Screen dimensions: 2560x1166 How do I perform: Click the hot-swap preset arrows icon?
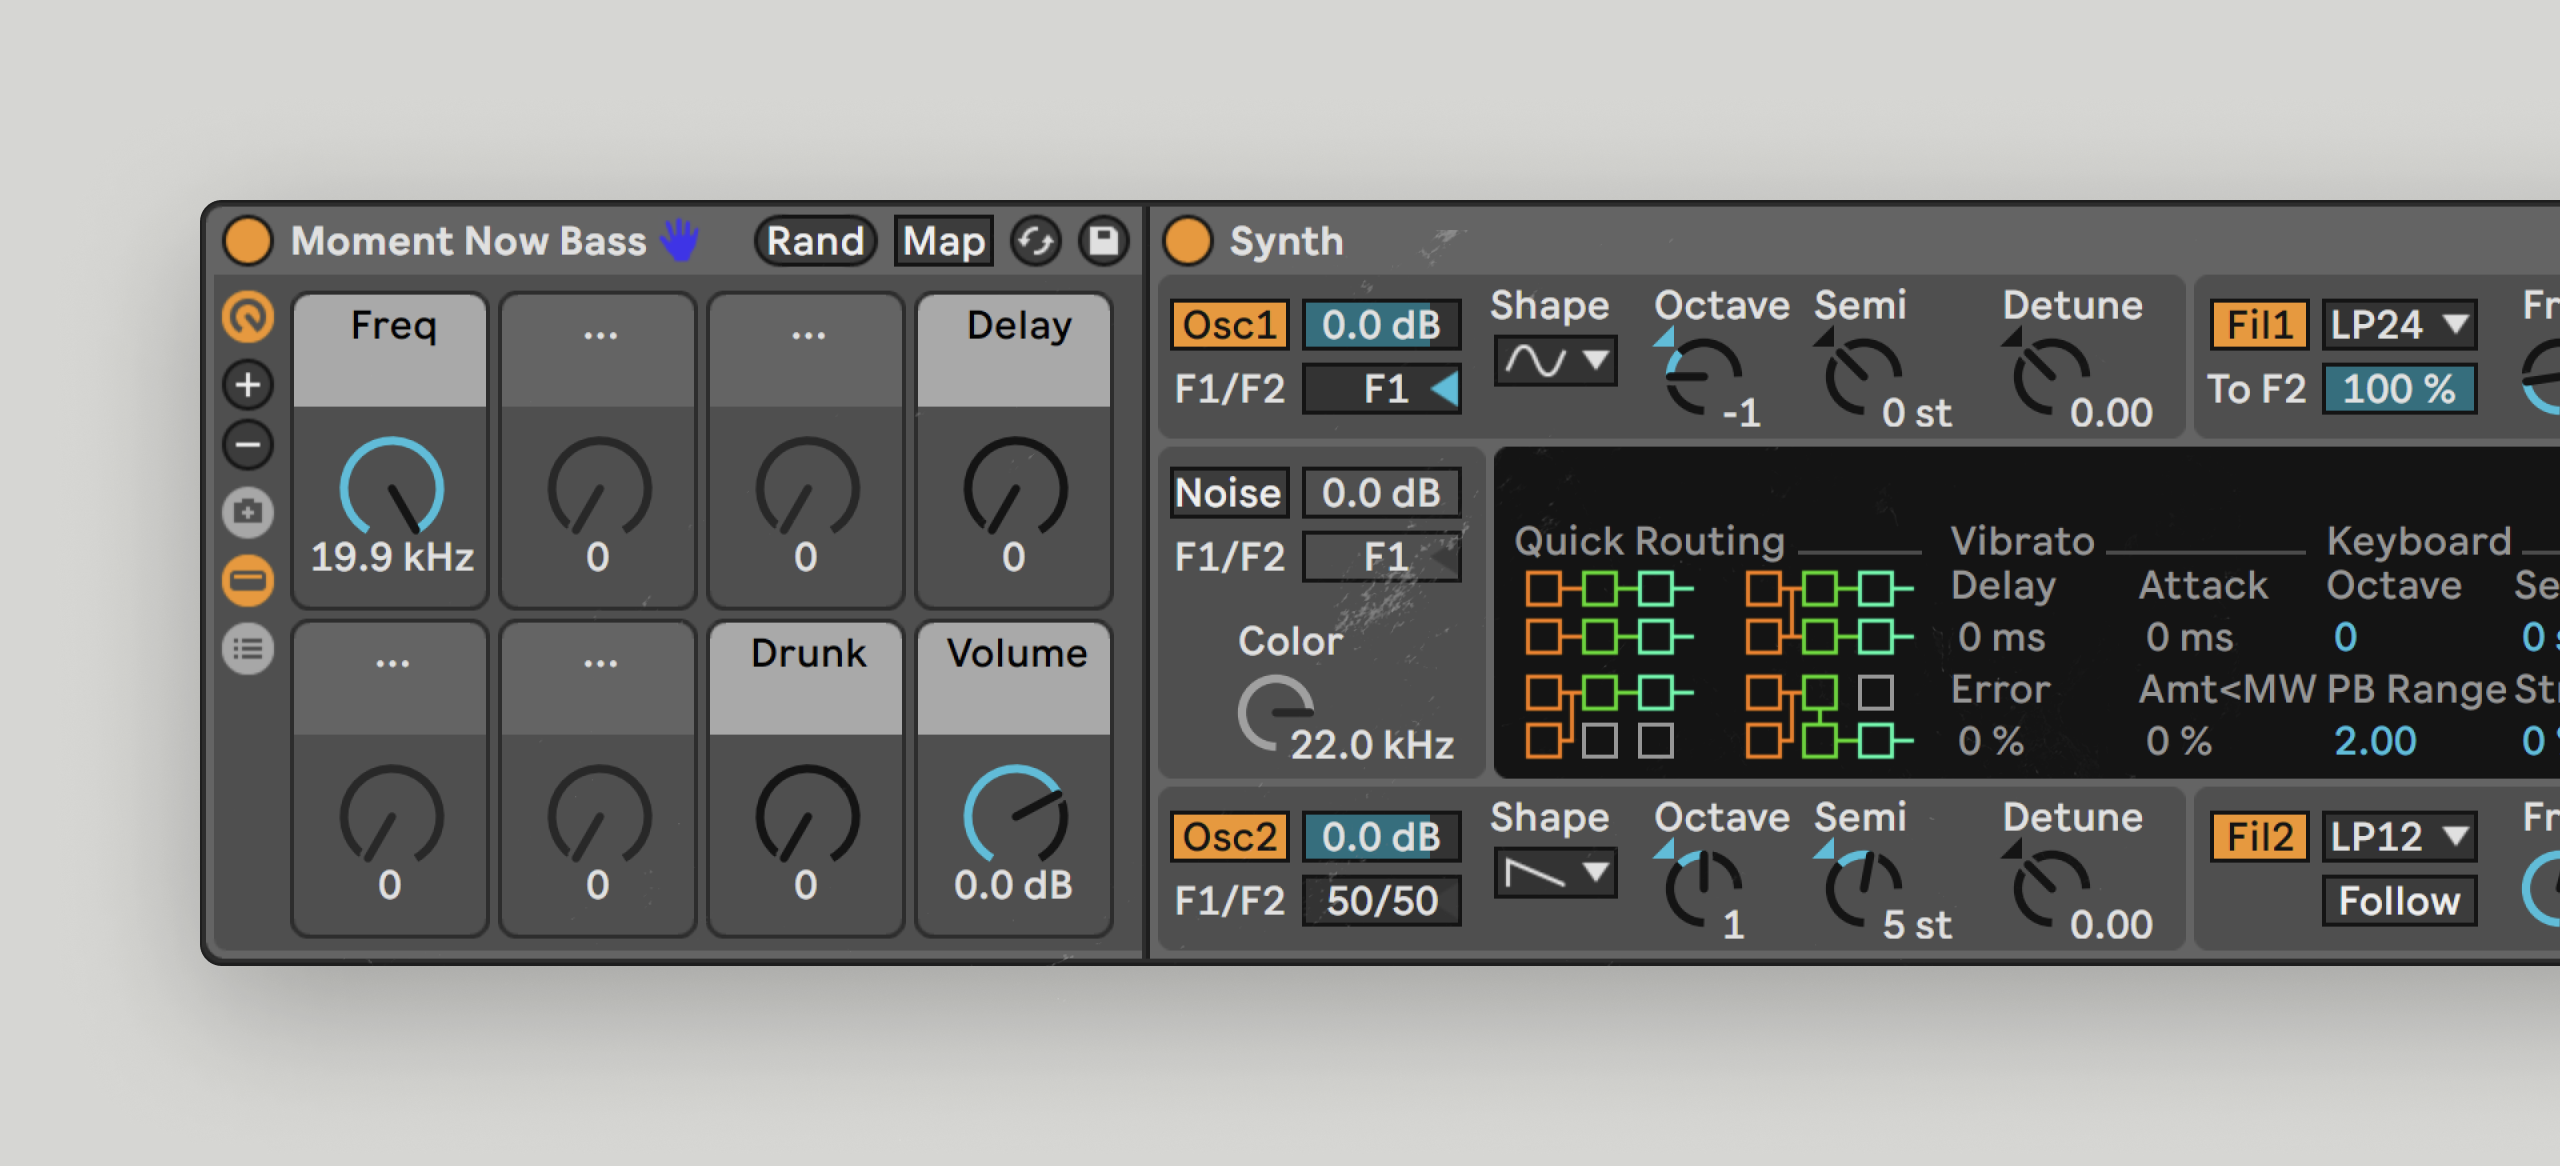(1036, 241)
